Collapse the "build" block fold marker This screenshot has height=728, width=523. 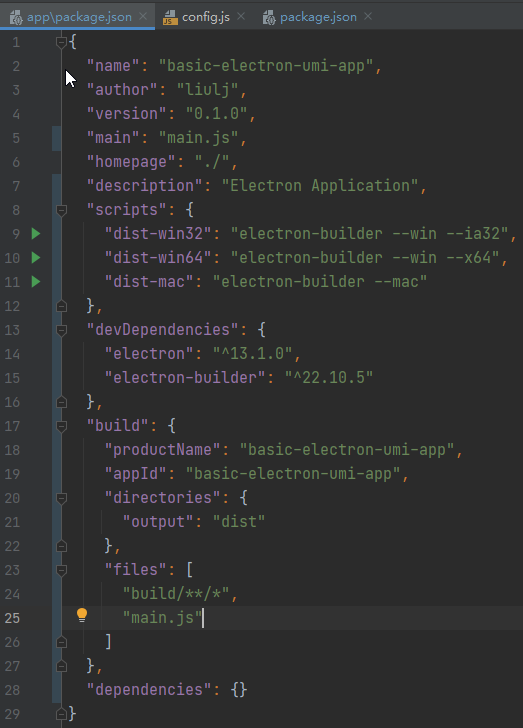point(61,426)
